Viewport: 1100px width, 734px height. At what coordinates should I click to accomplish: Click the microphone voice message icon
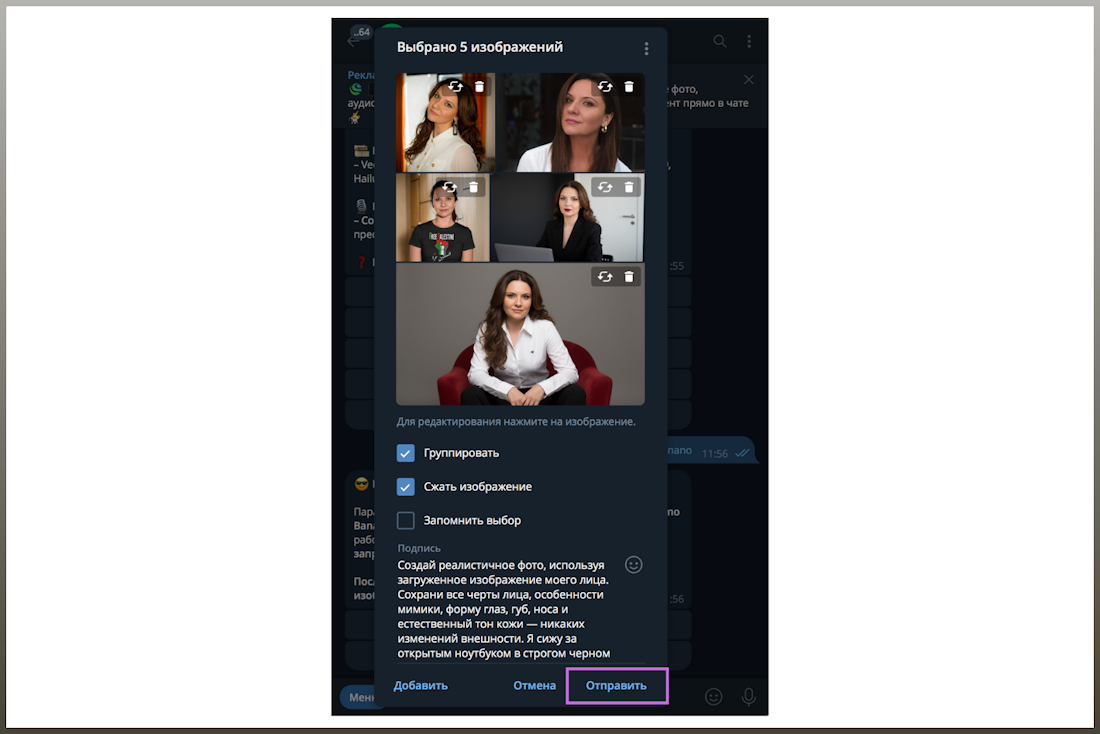[748, 697]
